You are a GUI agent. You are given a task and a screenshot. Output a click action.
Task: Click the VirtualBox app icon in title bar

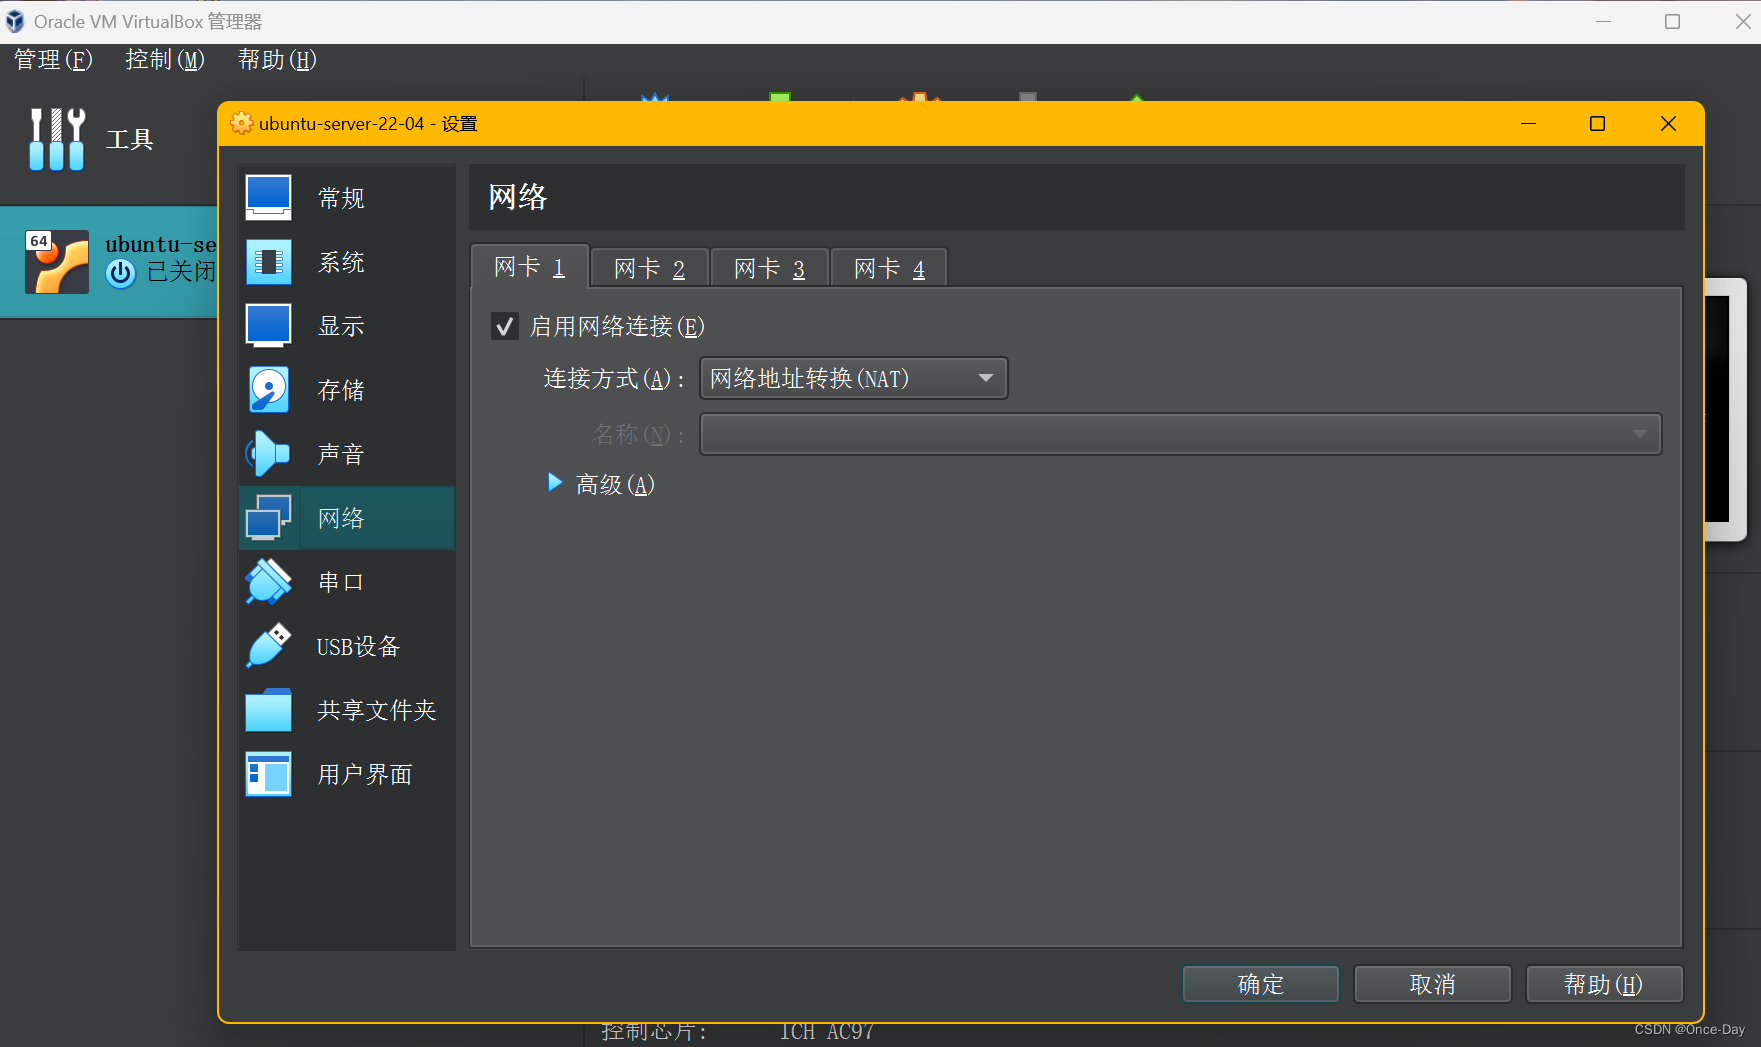pos(15,21)
